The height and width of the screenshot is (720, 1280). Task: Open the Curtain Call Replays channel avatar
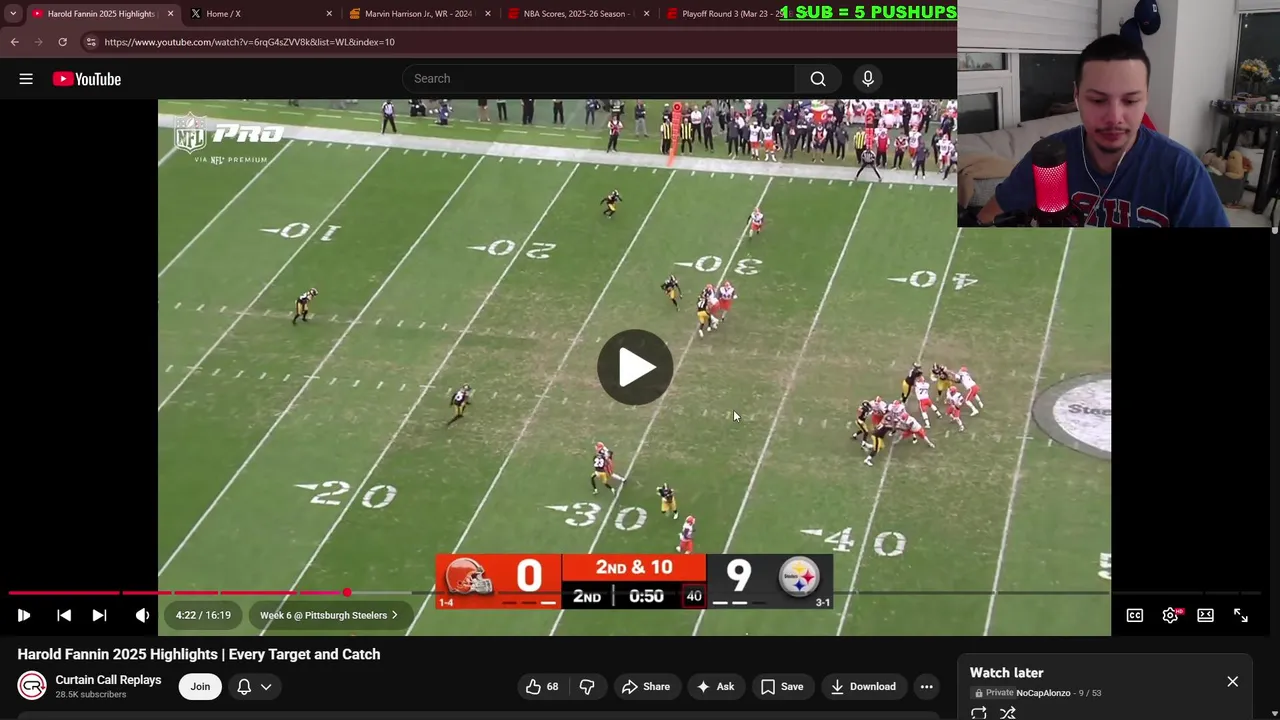tap(32, 686)
